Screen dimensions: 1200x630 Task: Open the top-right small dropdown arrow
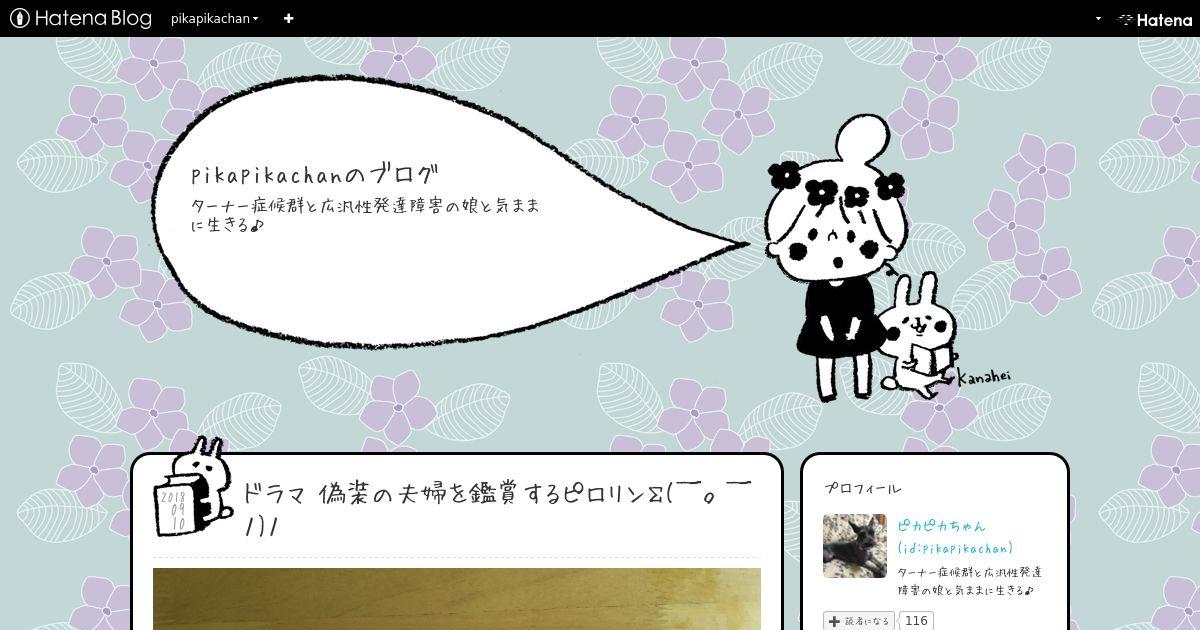1098,18
